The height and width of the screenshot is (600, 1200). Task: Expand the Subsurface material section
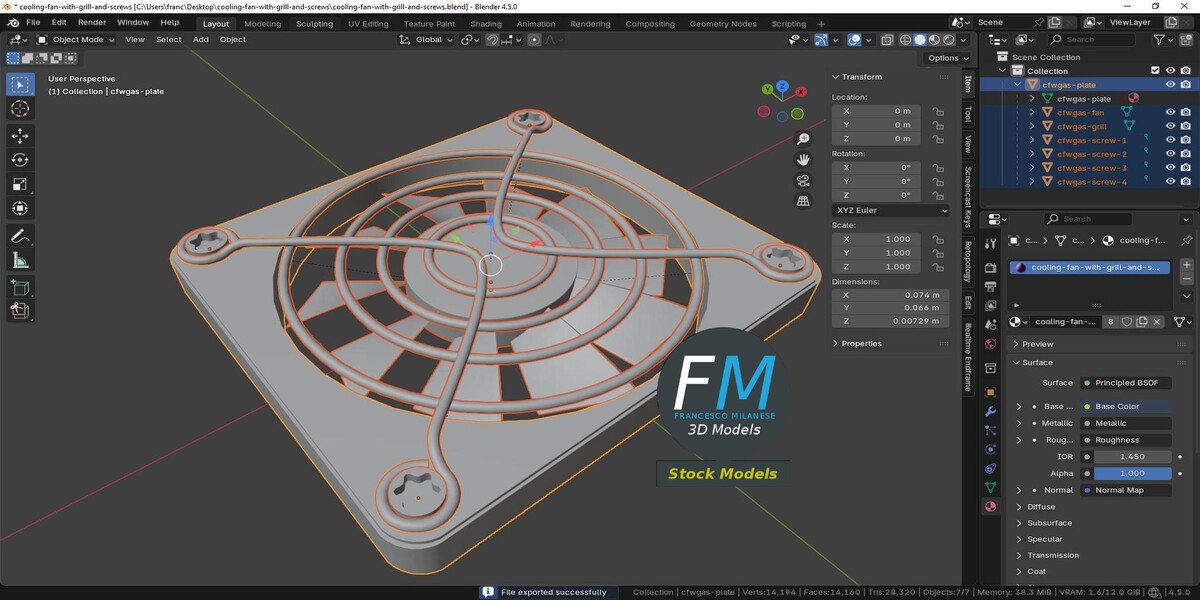pos(1049,523)
